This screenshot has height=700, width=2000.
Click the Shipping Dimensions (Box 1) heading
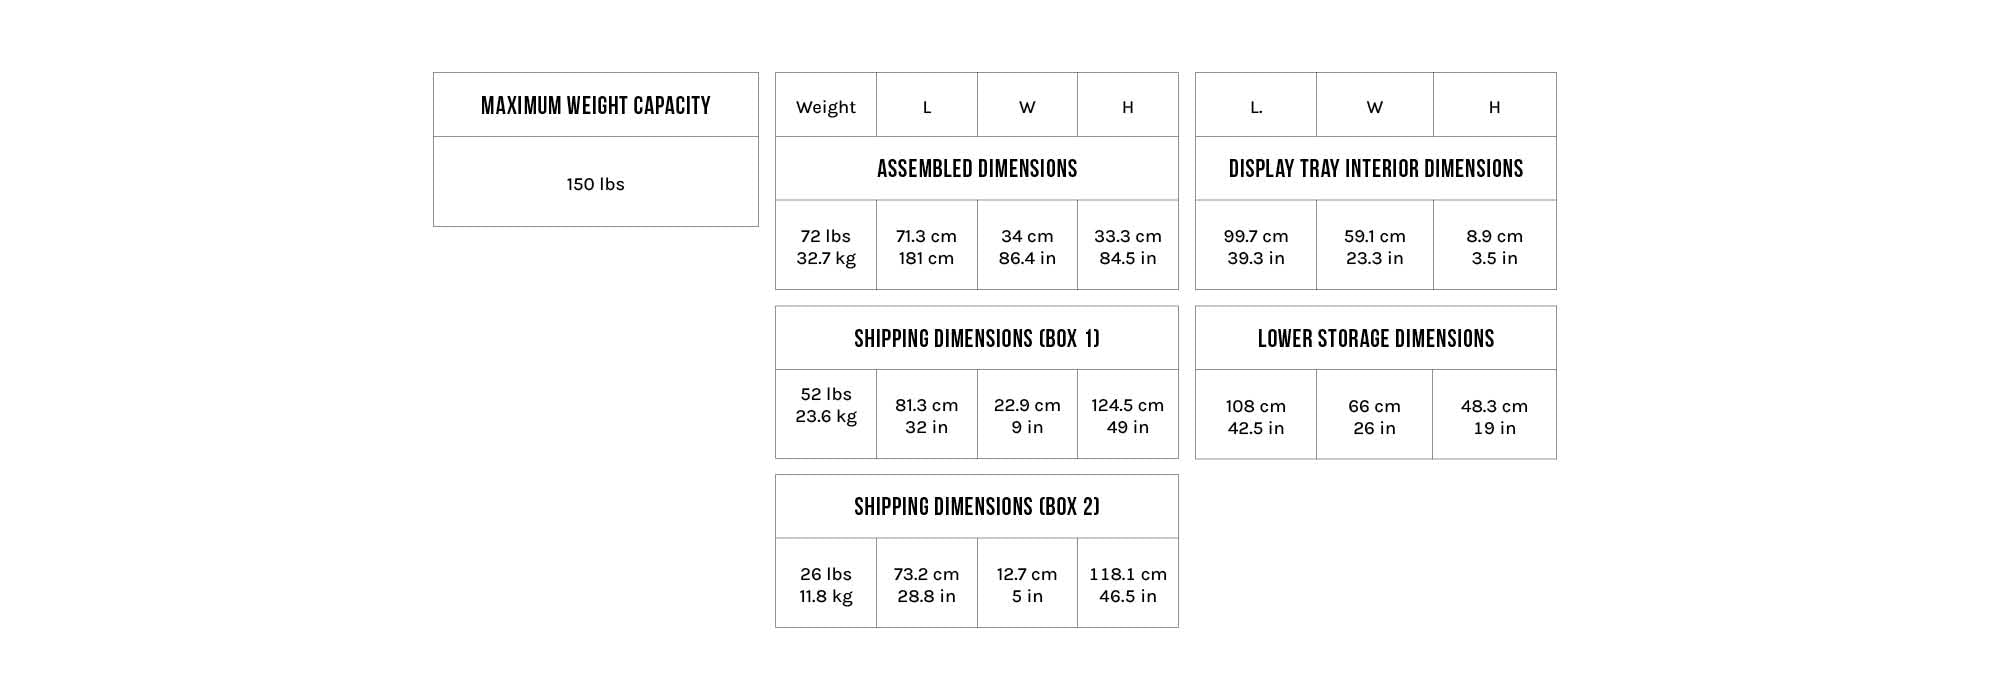click(977, 339)
